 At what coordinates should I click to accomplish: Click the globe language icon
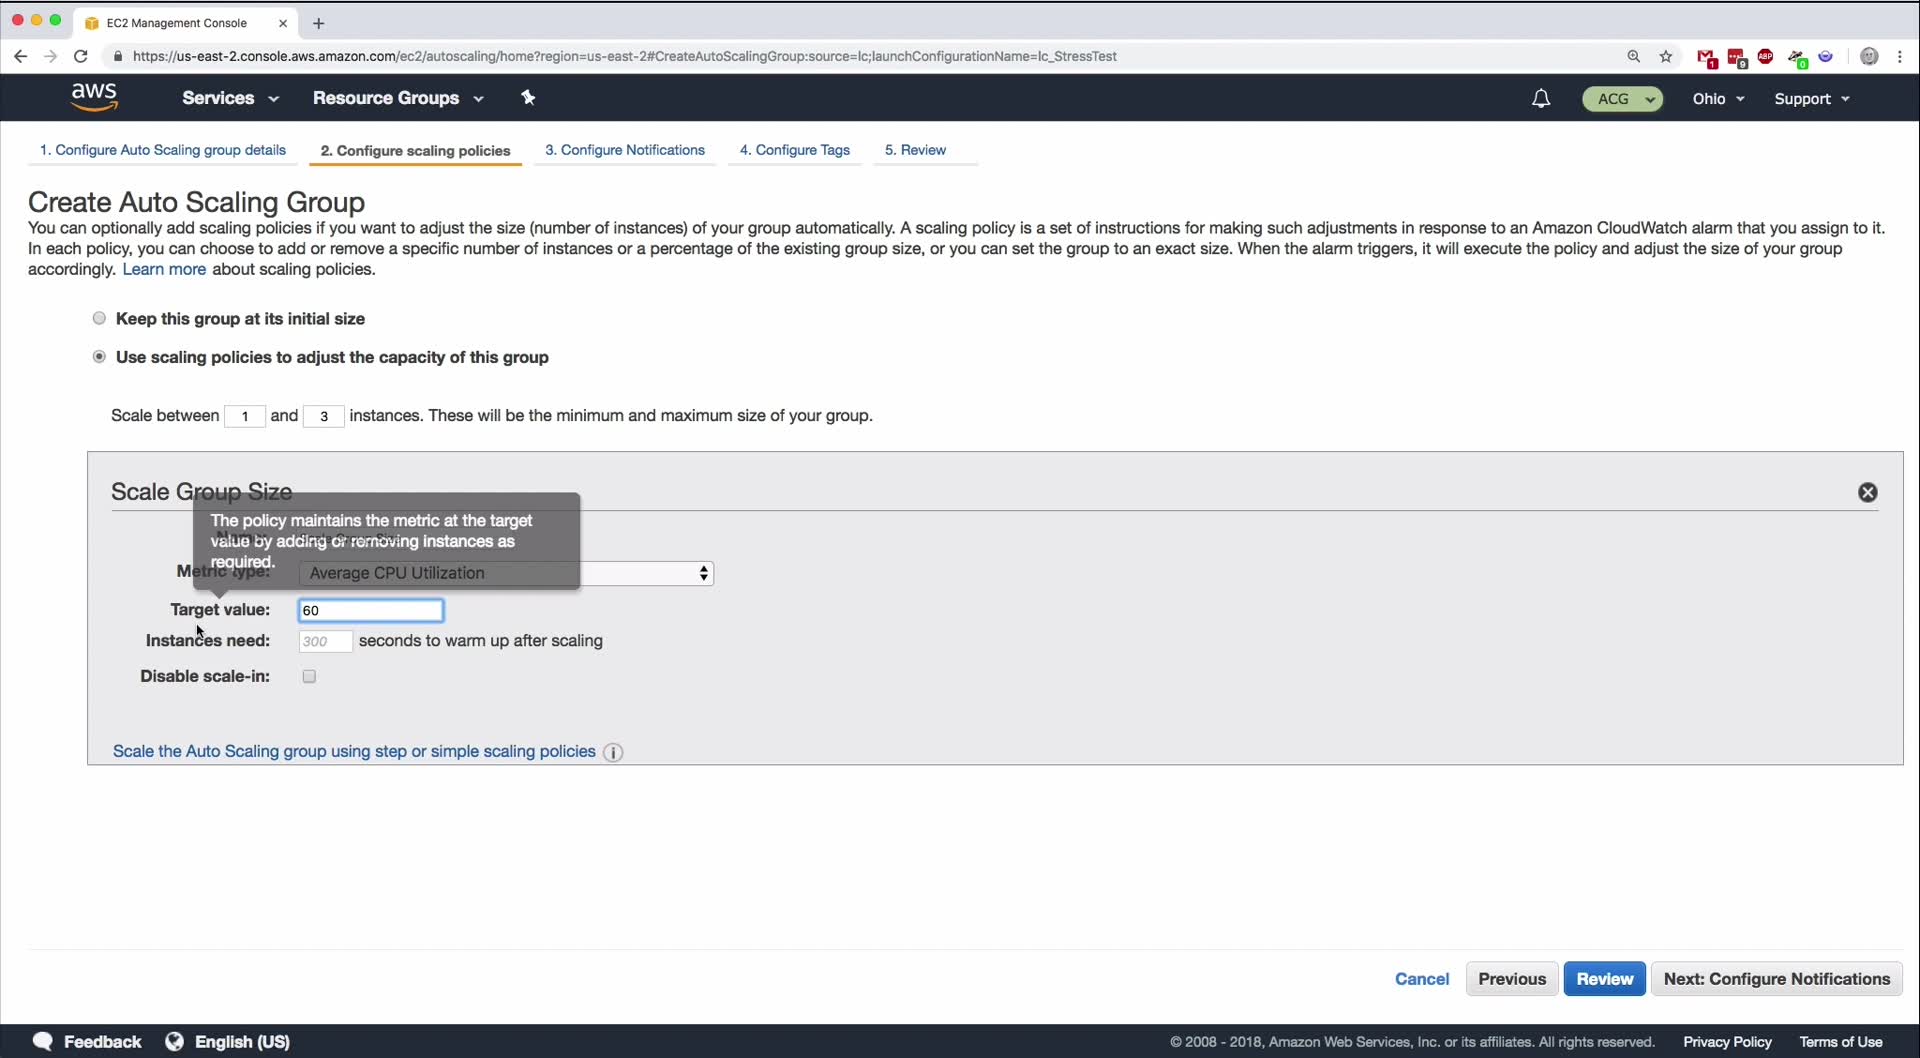[x=175, y=1041]
